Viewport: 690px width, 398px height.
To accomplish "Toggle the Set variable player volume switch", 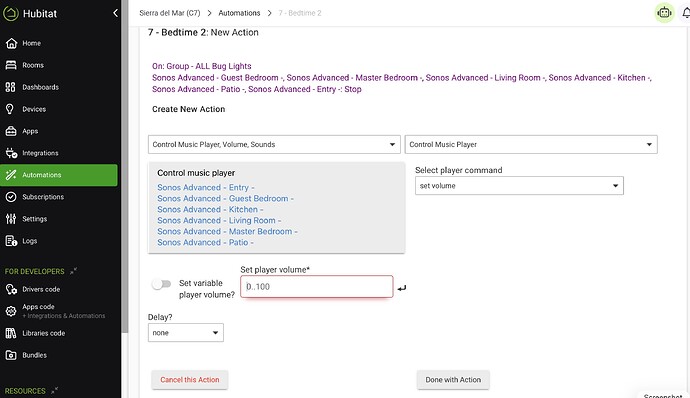I will coord(161,284).
